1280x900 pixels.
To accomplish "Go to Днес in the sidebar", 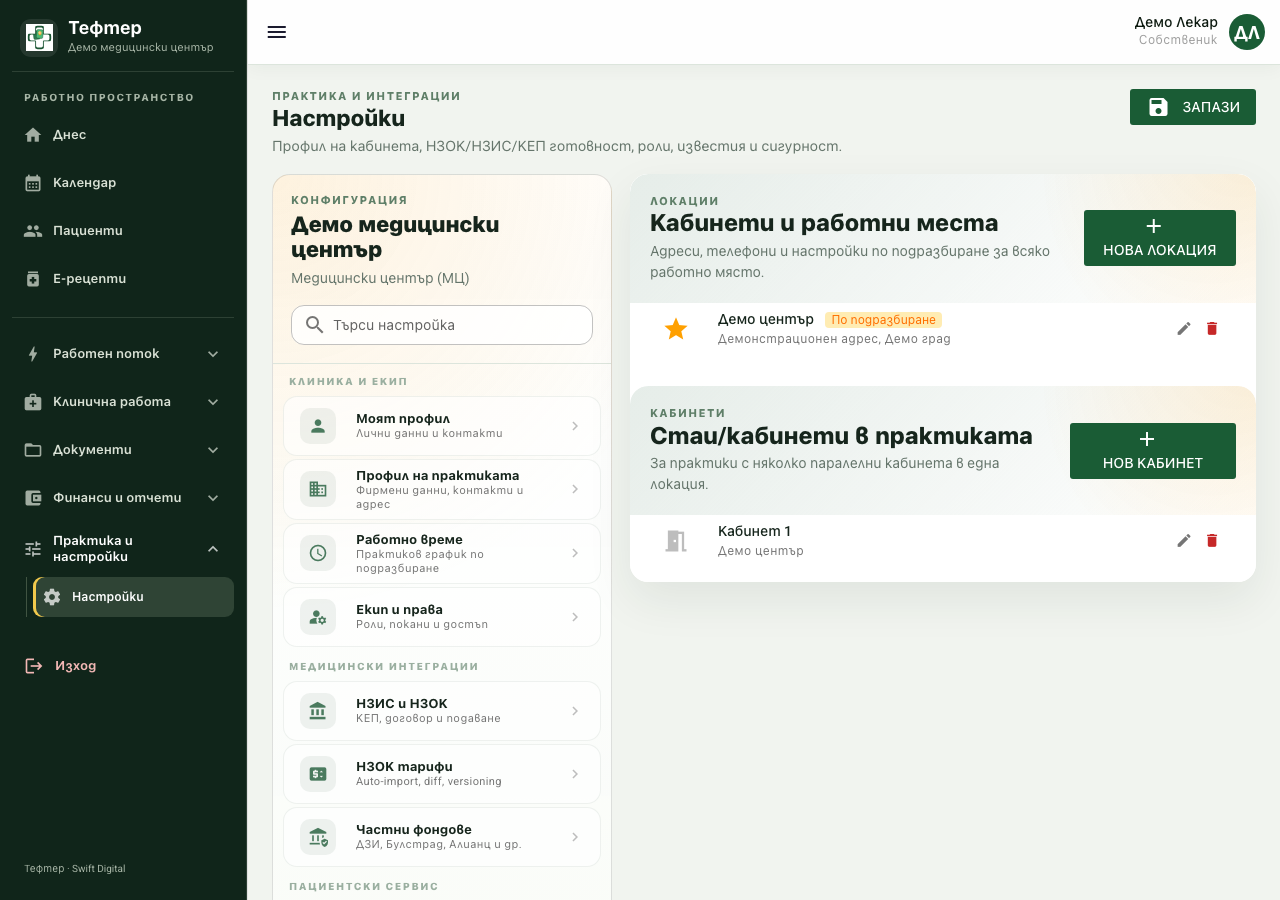I will click(x=123, y=135).
